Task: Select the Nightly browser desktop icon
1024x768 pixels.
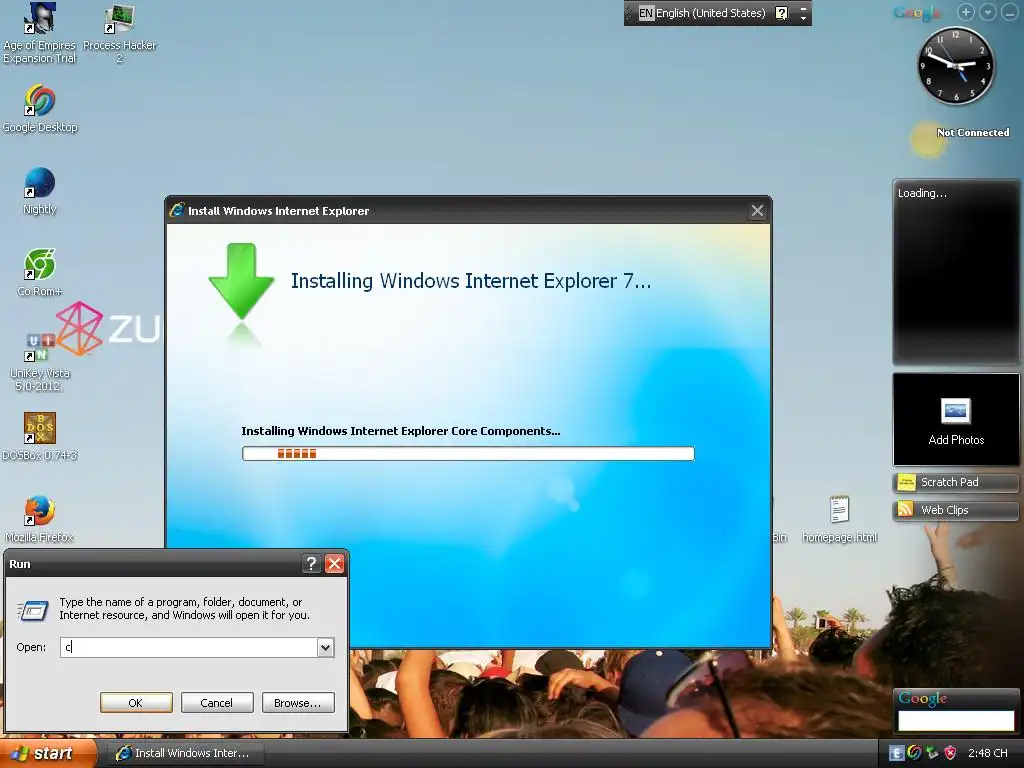Action: (40, 191)
